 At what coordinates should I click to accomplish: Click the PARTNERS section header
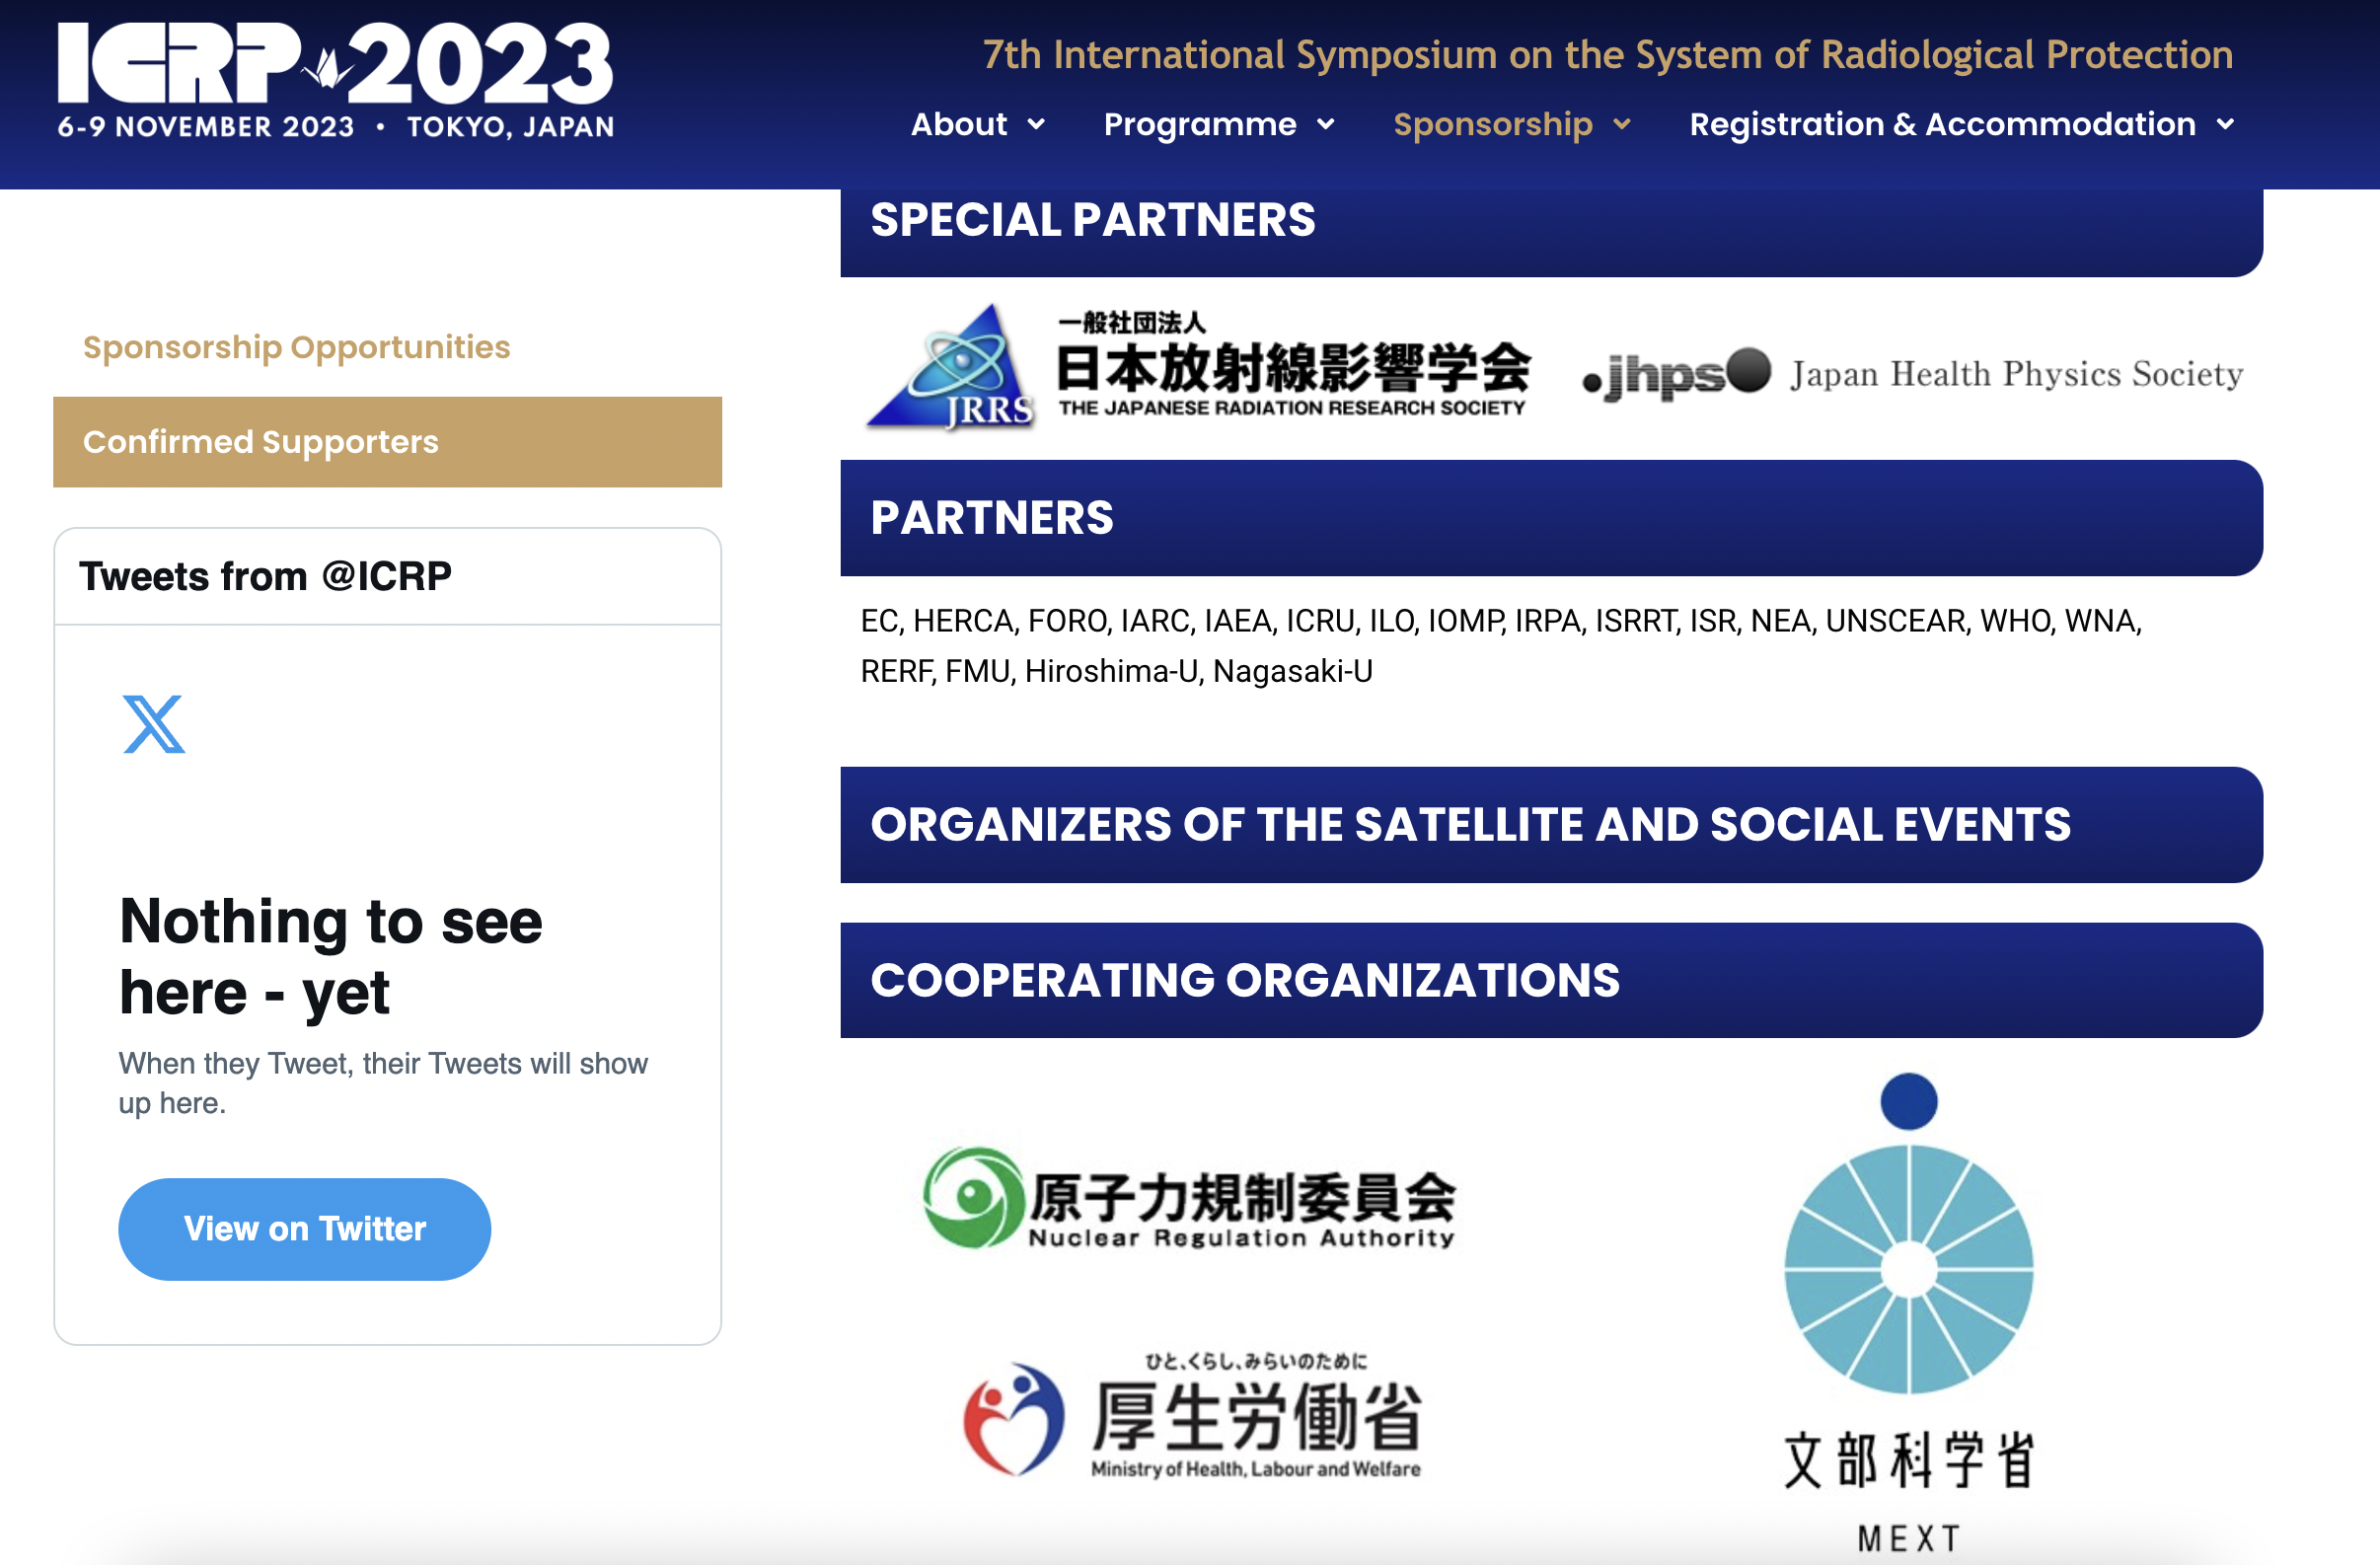[1551, 518]
